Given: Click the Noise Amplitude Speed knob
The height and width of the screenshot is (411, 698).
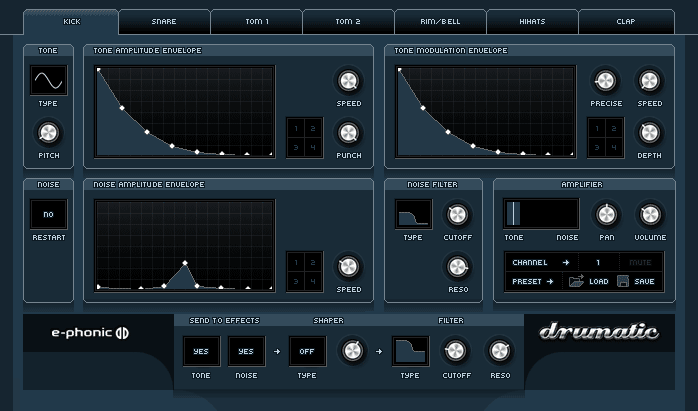Looking at the screenshot, I should click(x=349, y=267).
